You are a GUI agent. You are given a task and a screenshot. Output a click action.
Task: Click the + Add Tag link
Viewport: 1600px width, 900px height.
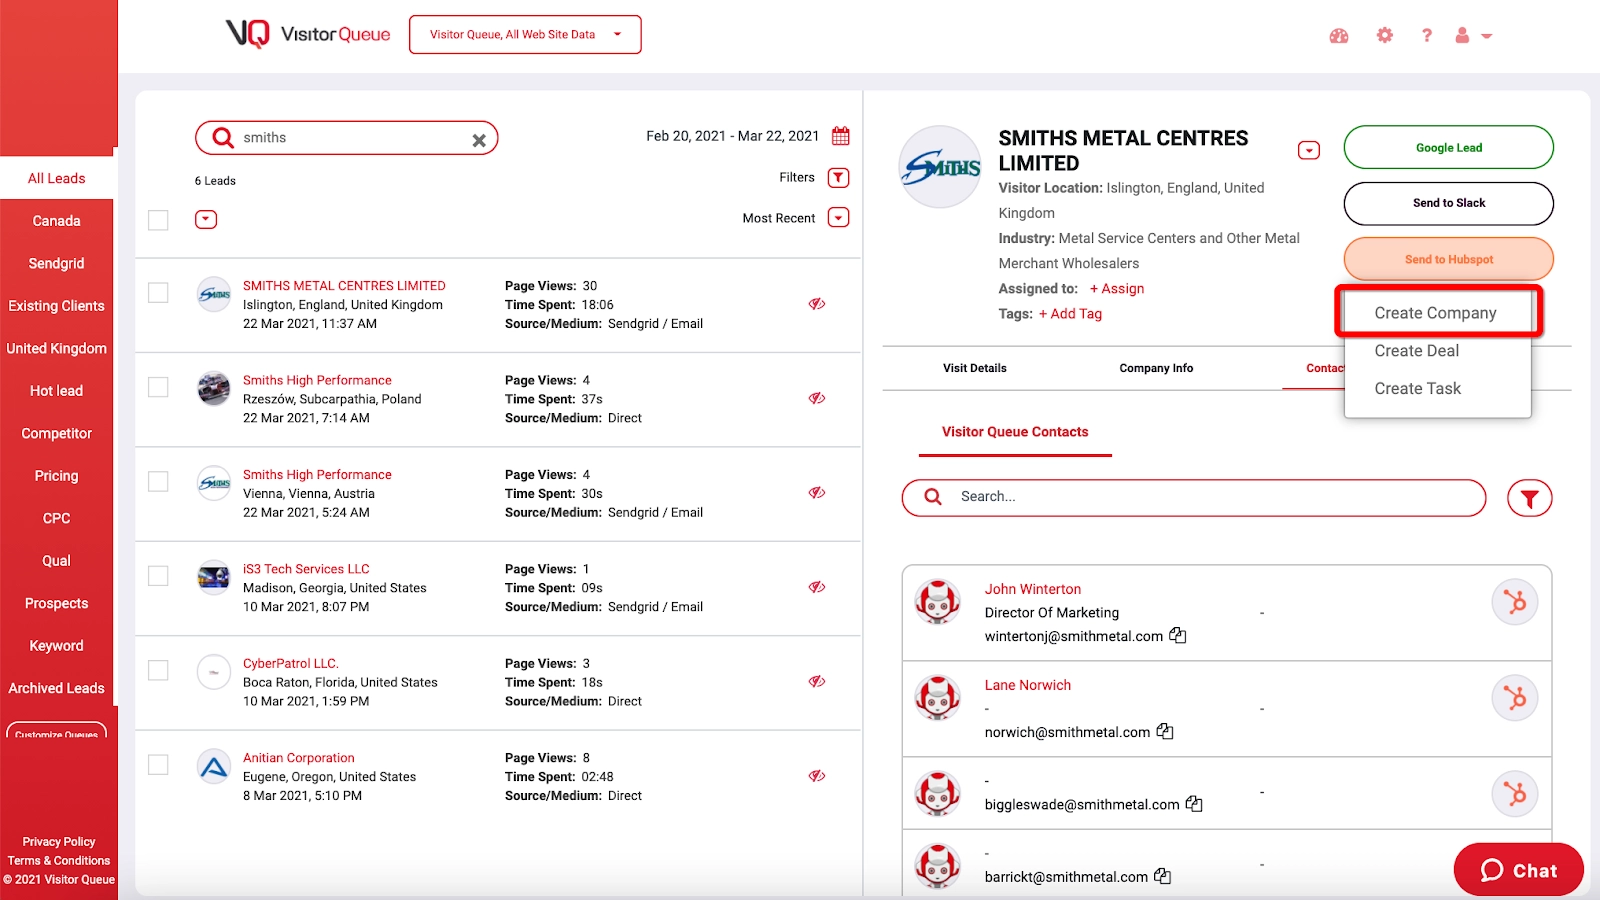[1070, 314]
